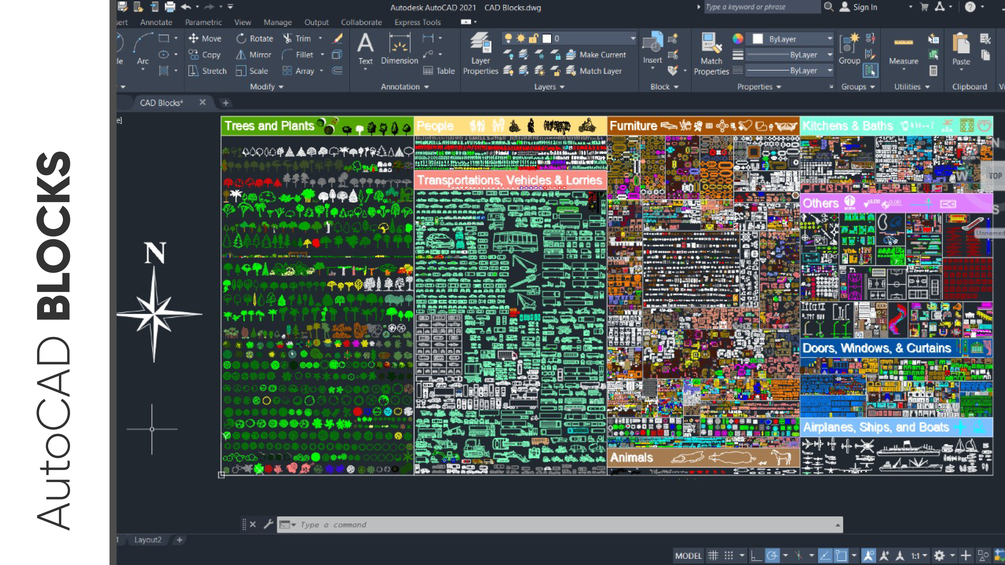Click the Group tool
1005x565 pixels.
[x=849, y=49]
